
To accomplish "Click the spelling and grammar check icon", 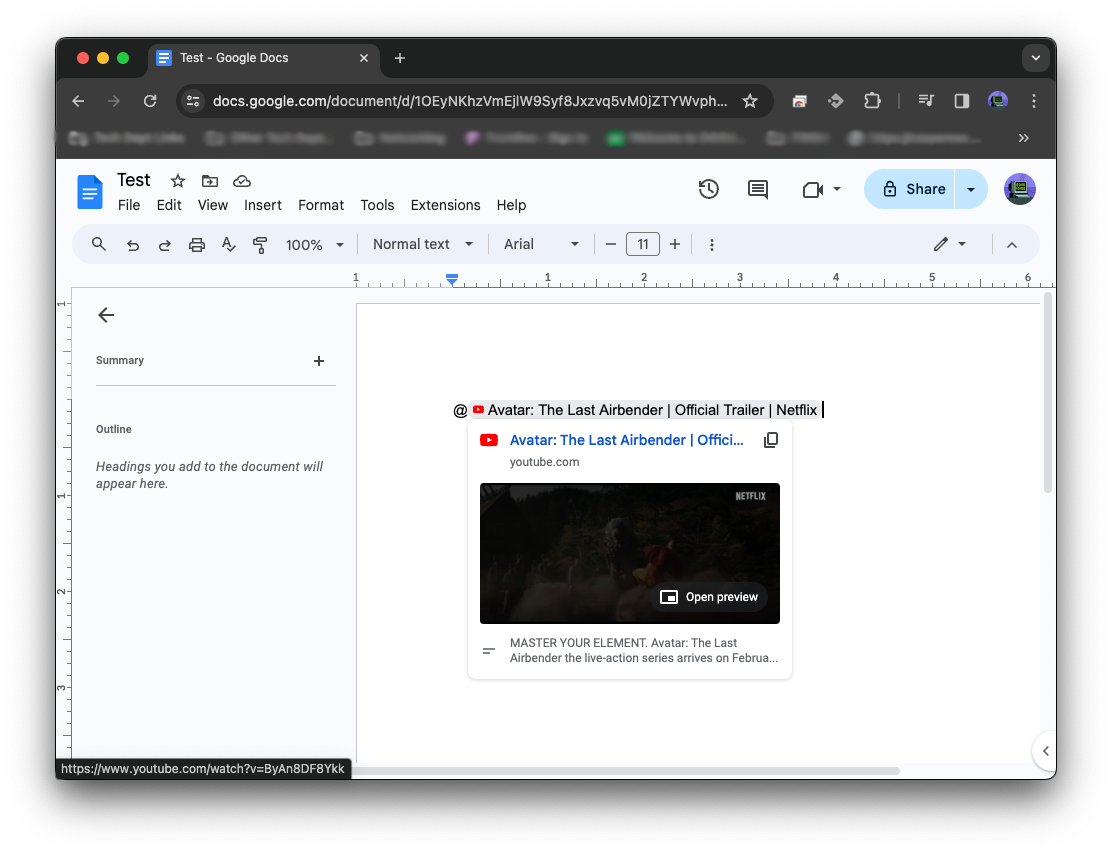I will click(228, 245).
